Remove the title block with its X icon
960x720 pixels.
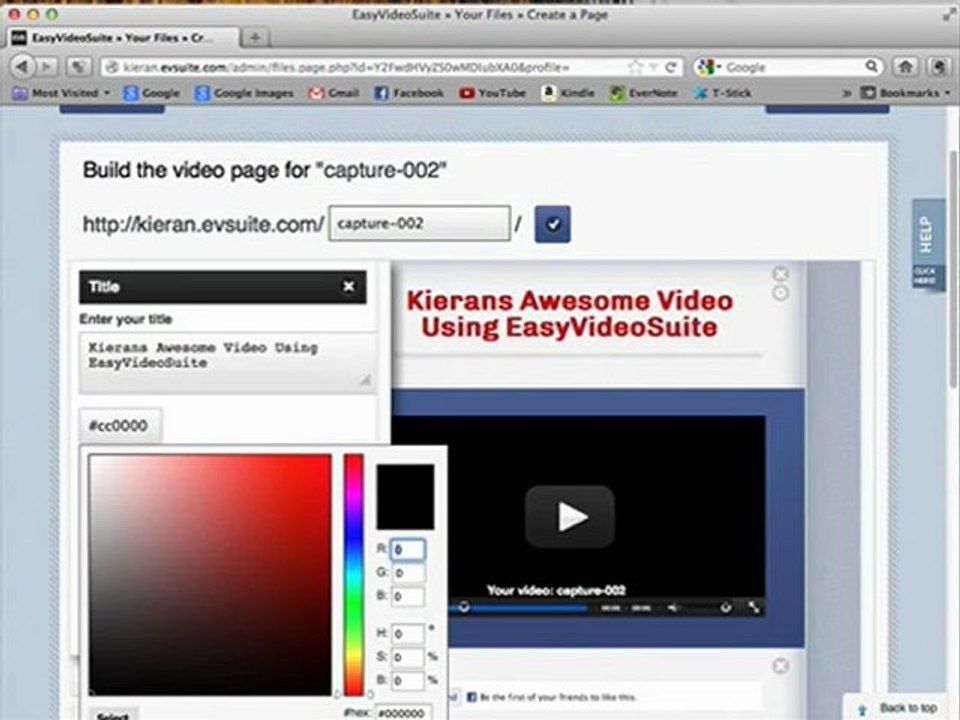tap(780, 273)
